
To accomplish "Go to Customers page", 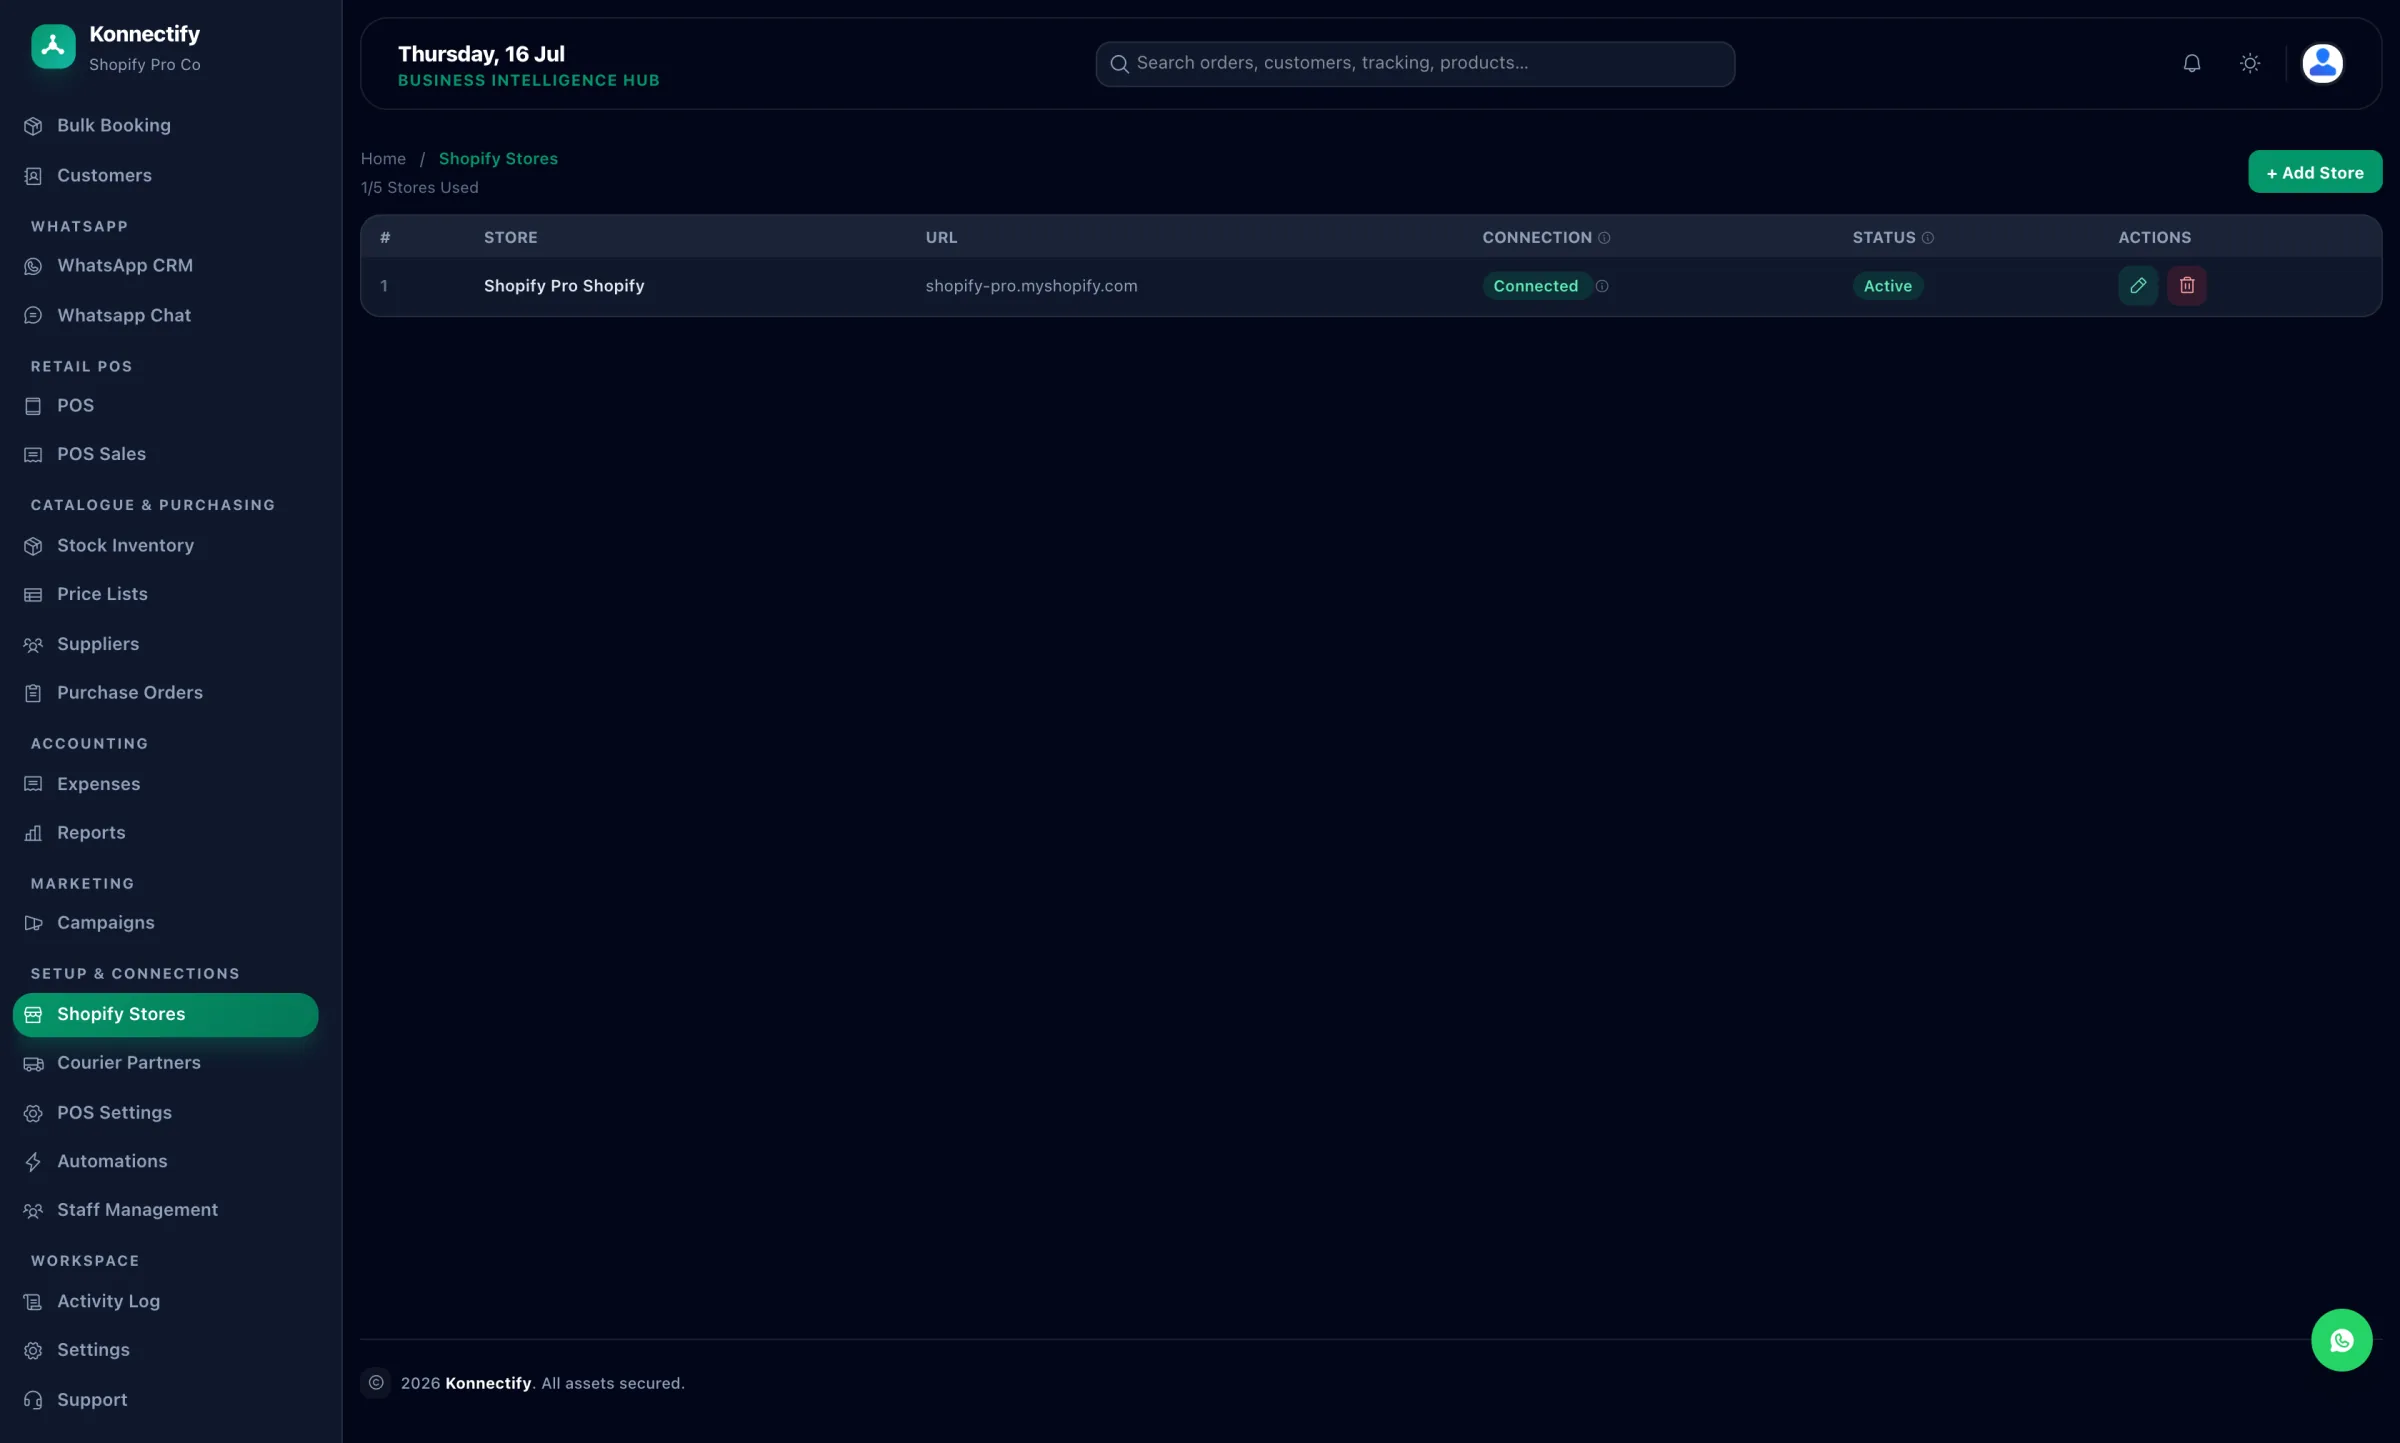I will pyautogui.click(x=165, y=176).
